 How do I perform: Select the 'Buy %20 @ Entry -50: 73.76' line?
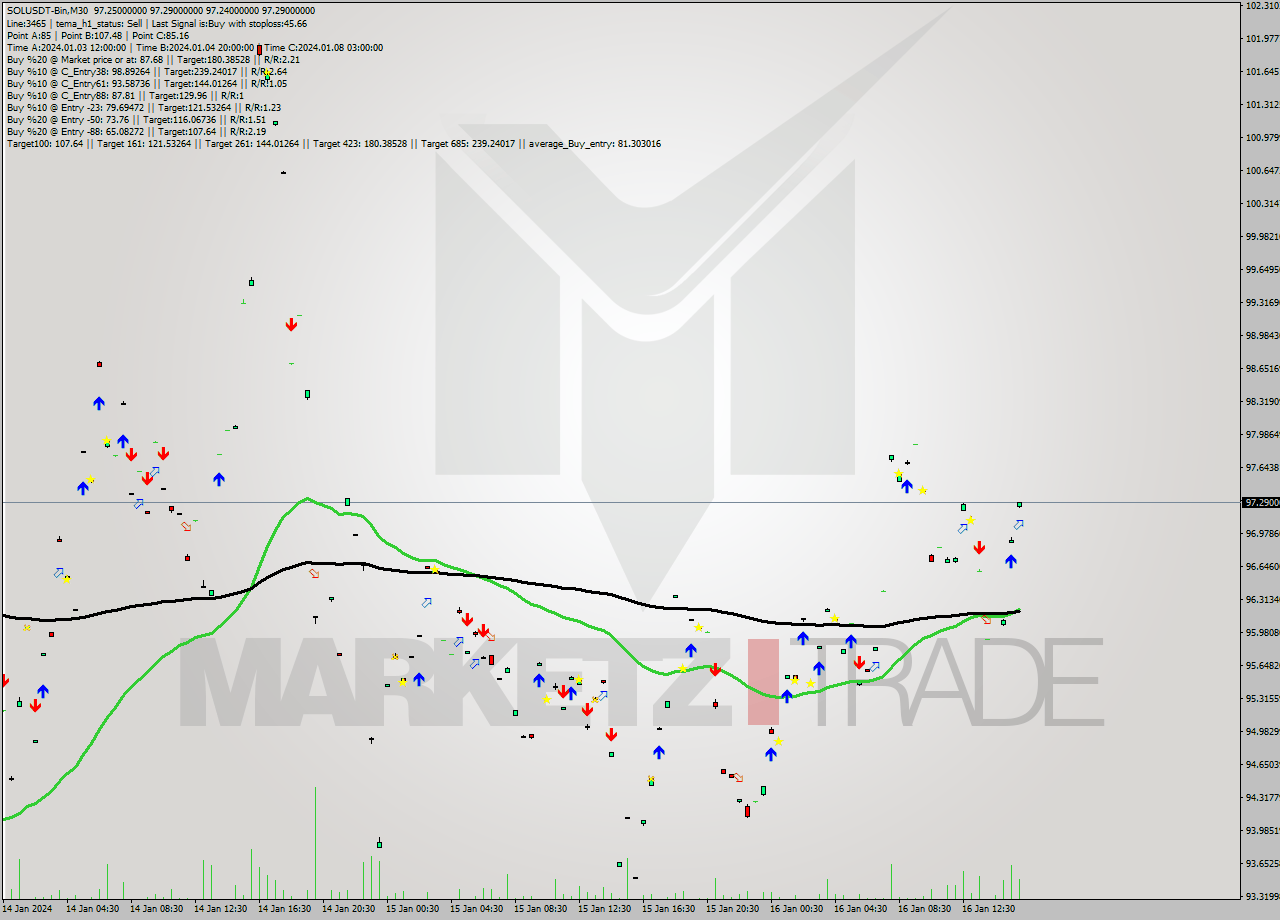pyautogui.click(x=136, y=119)
